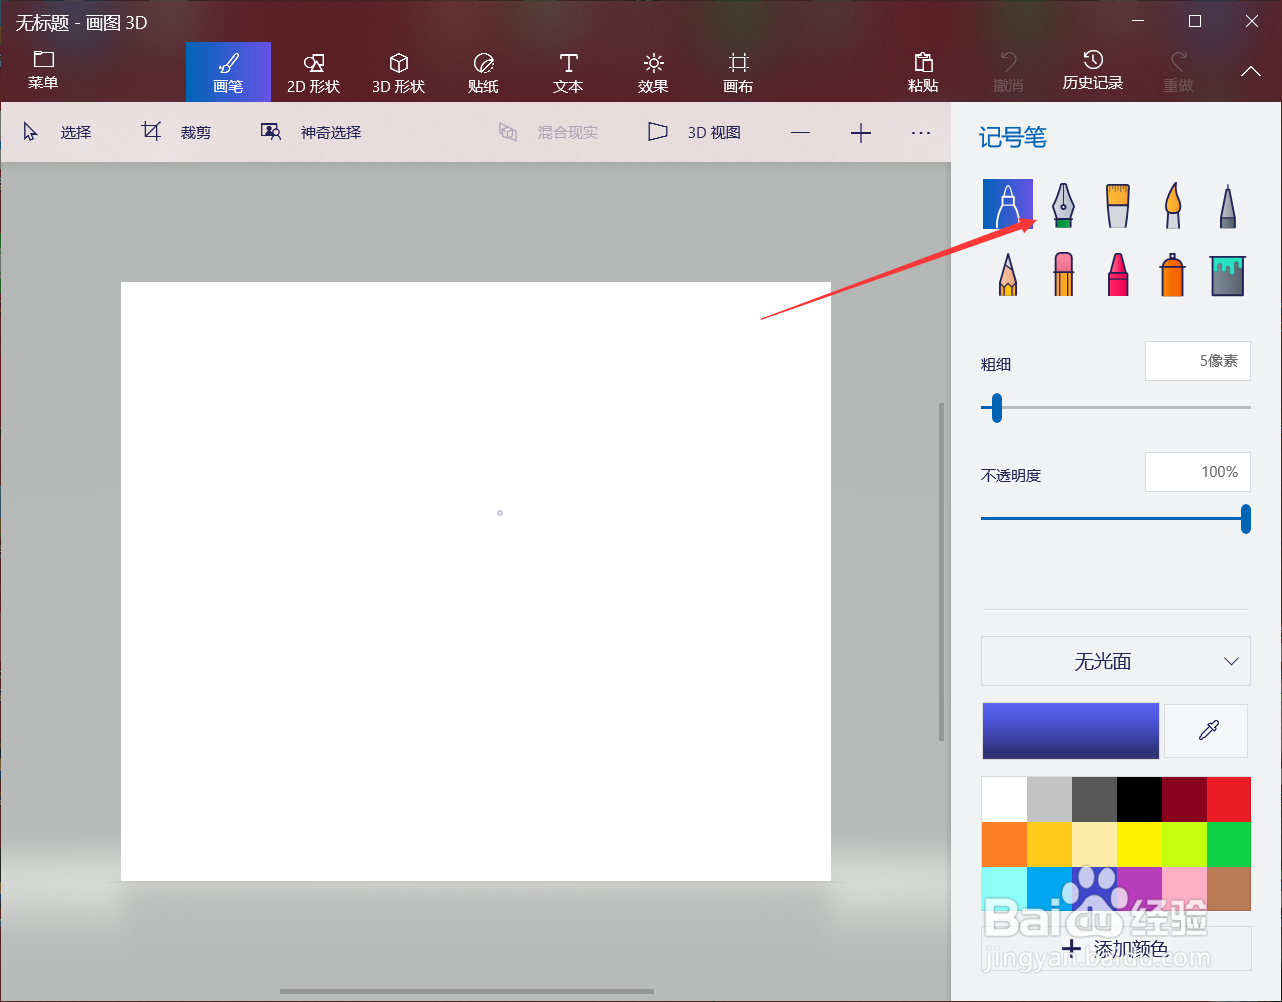Open the 菜单 menu
1282x1002 pixels.
point(43,70)
